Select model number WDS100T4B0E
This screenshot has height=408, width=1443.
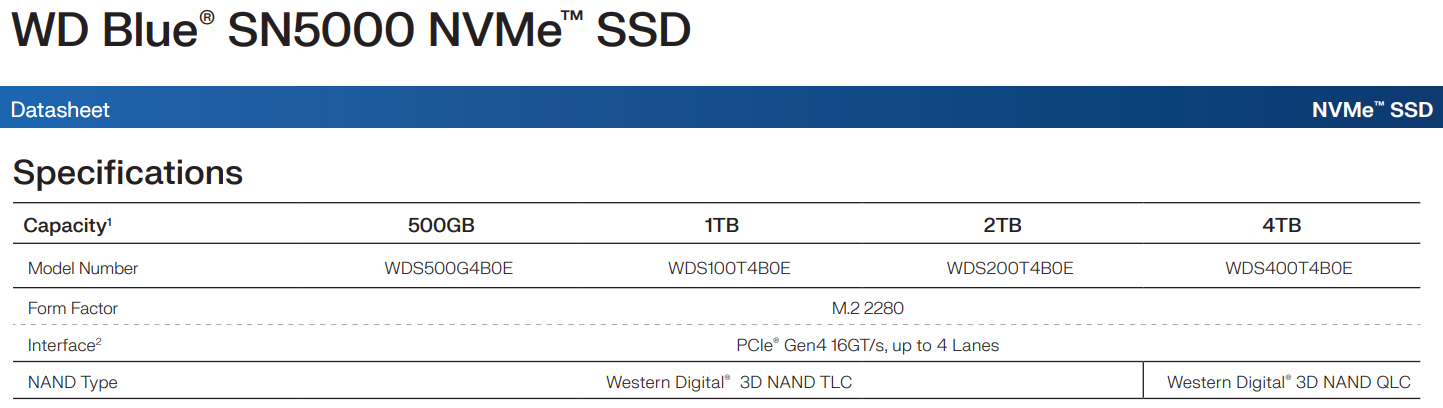click(x=730, y=268)
